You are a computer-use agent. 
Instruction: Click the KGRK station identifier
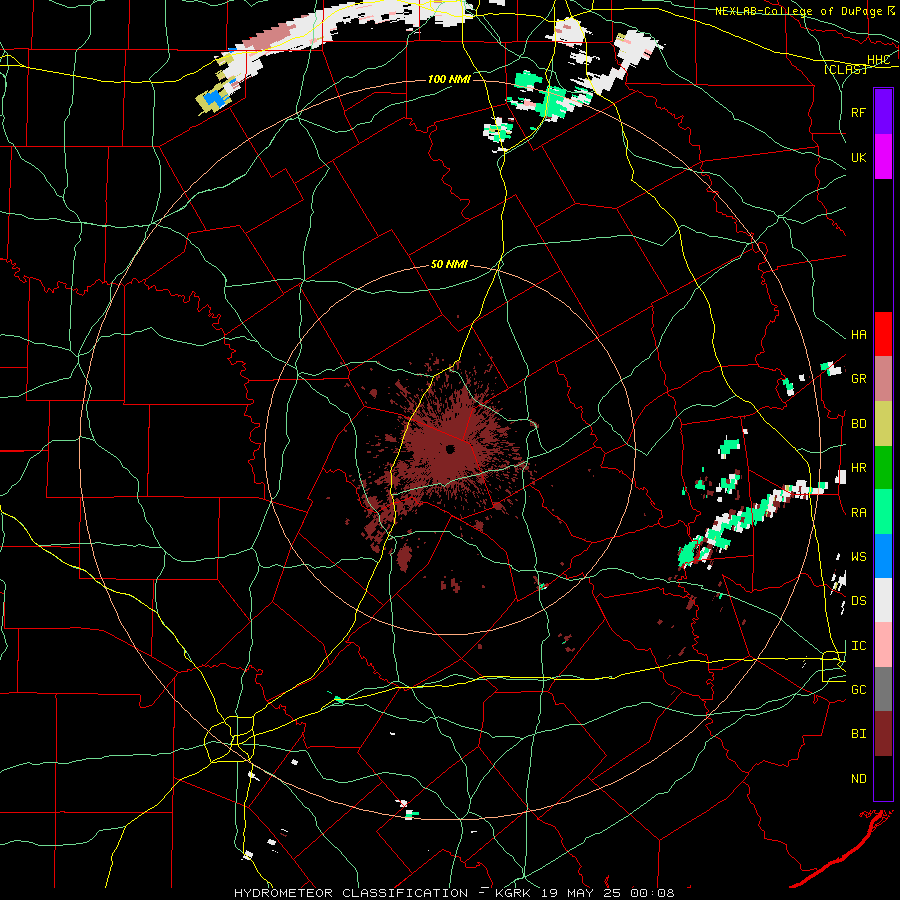[511, 893]
